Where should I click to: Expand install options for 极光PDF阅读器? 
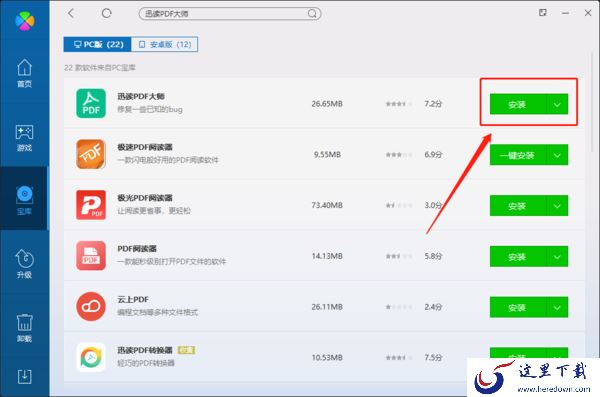(557, 206)
